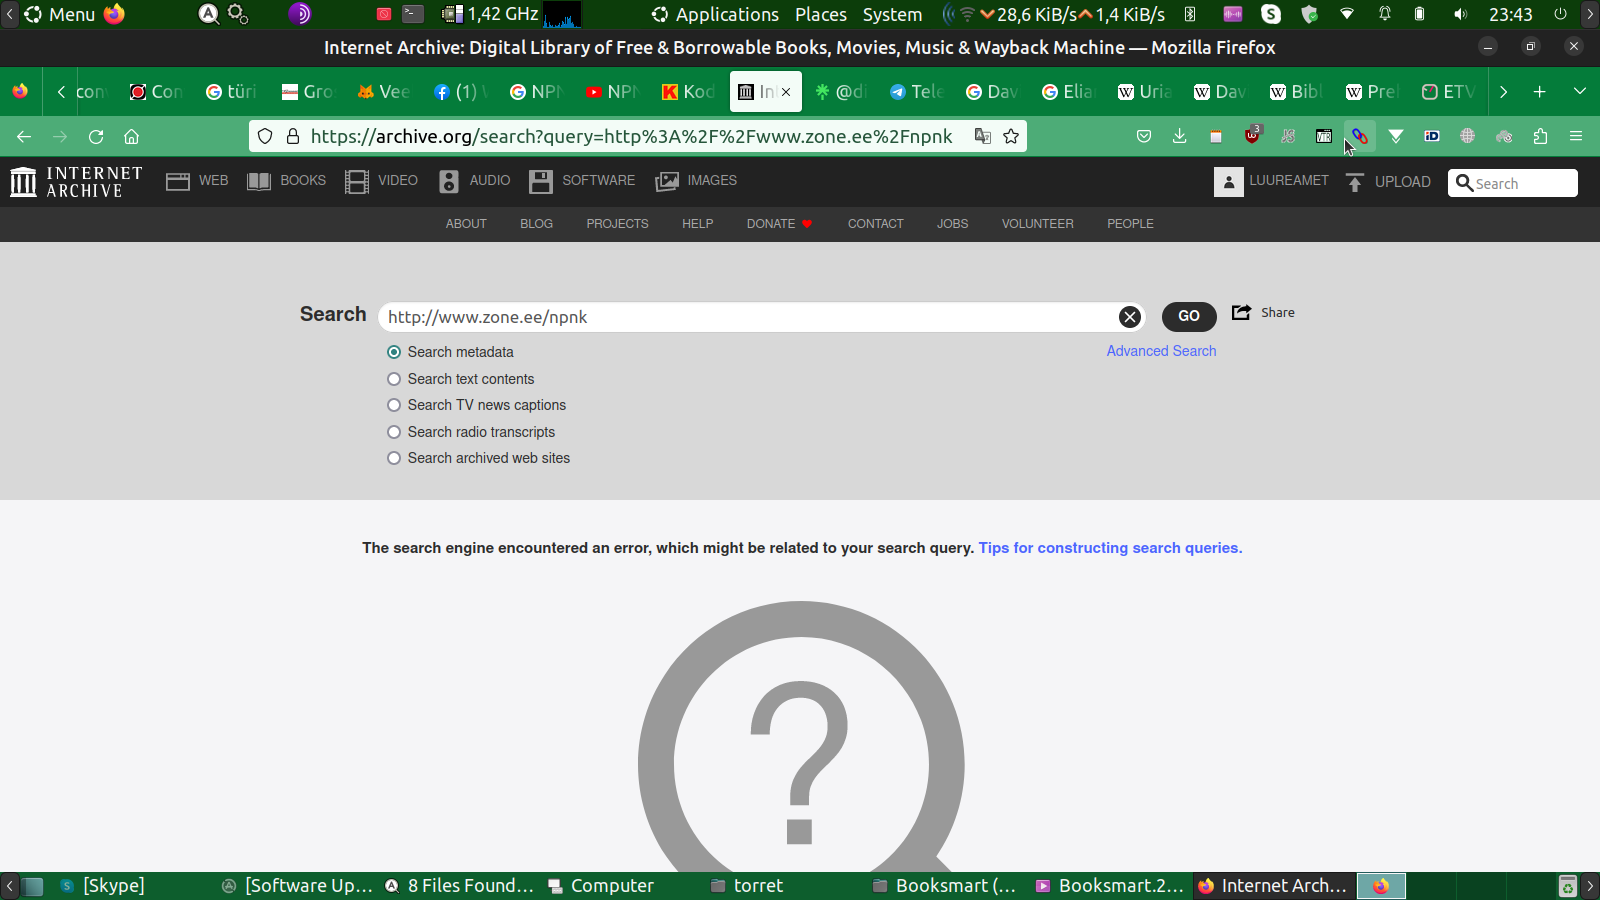This screenshot has height=900, width=1600.
Task: Open the Internet Archive logo home link
Action: coord(76,182)
